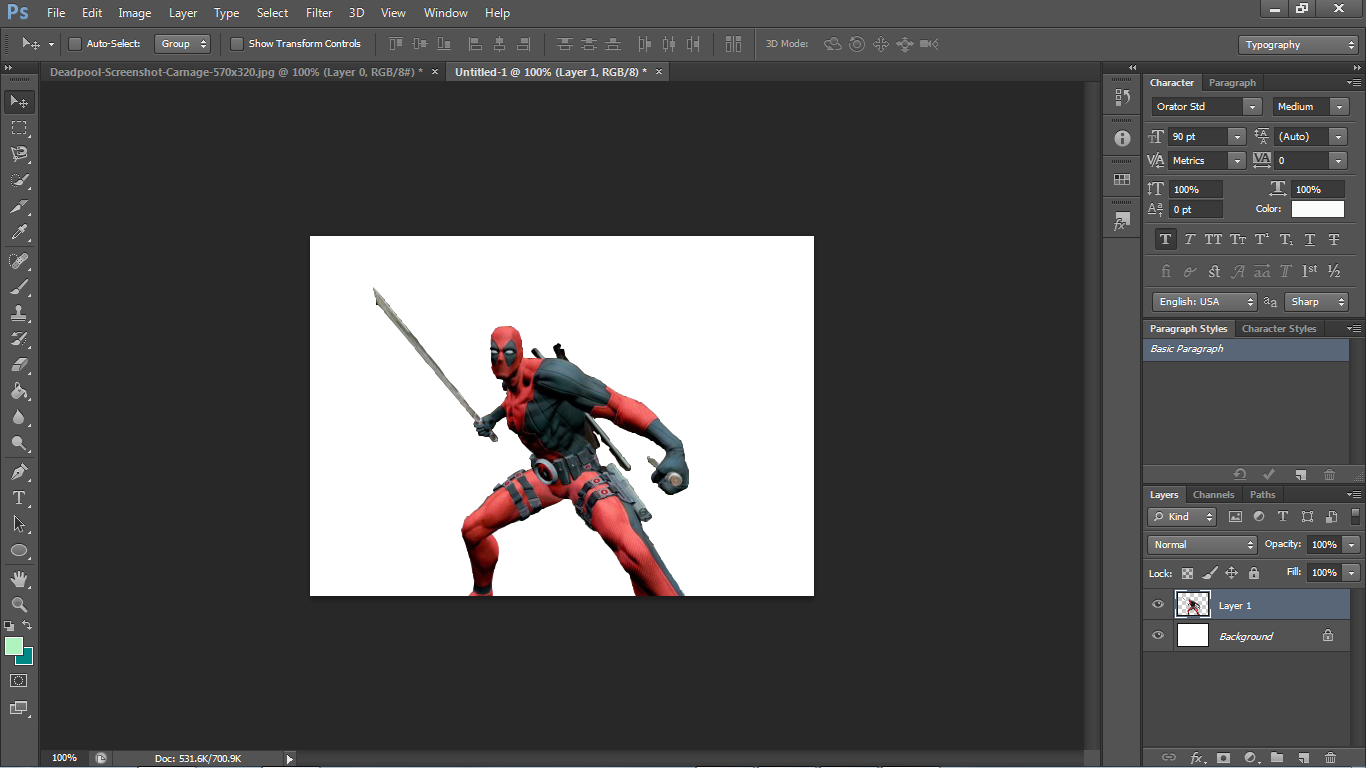Select the Horizontal Type tool
Image resolution: width=1366 pixels, height=768 pixels.
pyautogui.click(x=19, y=497)
